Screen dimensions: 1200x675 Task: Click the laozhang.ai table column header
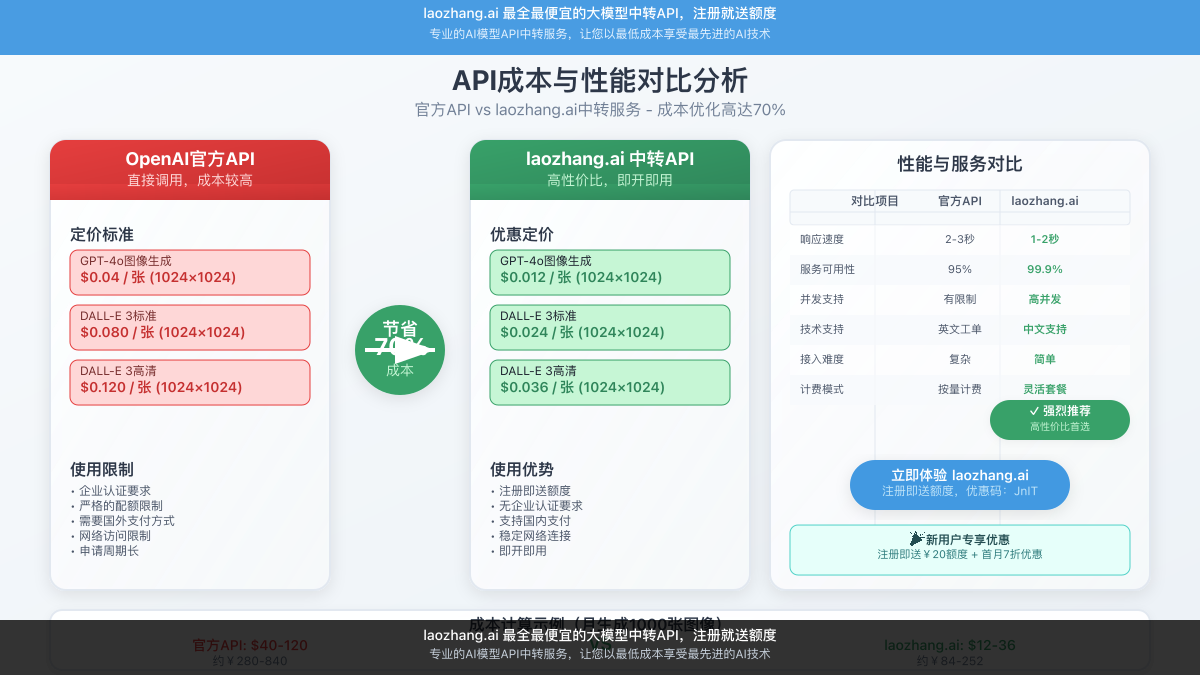[1045, 201]
